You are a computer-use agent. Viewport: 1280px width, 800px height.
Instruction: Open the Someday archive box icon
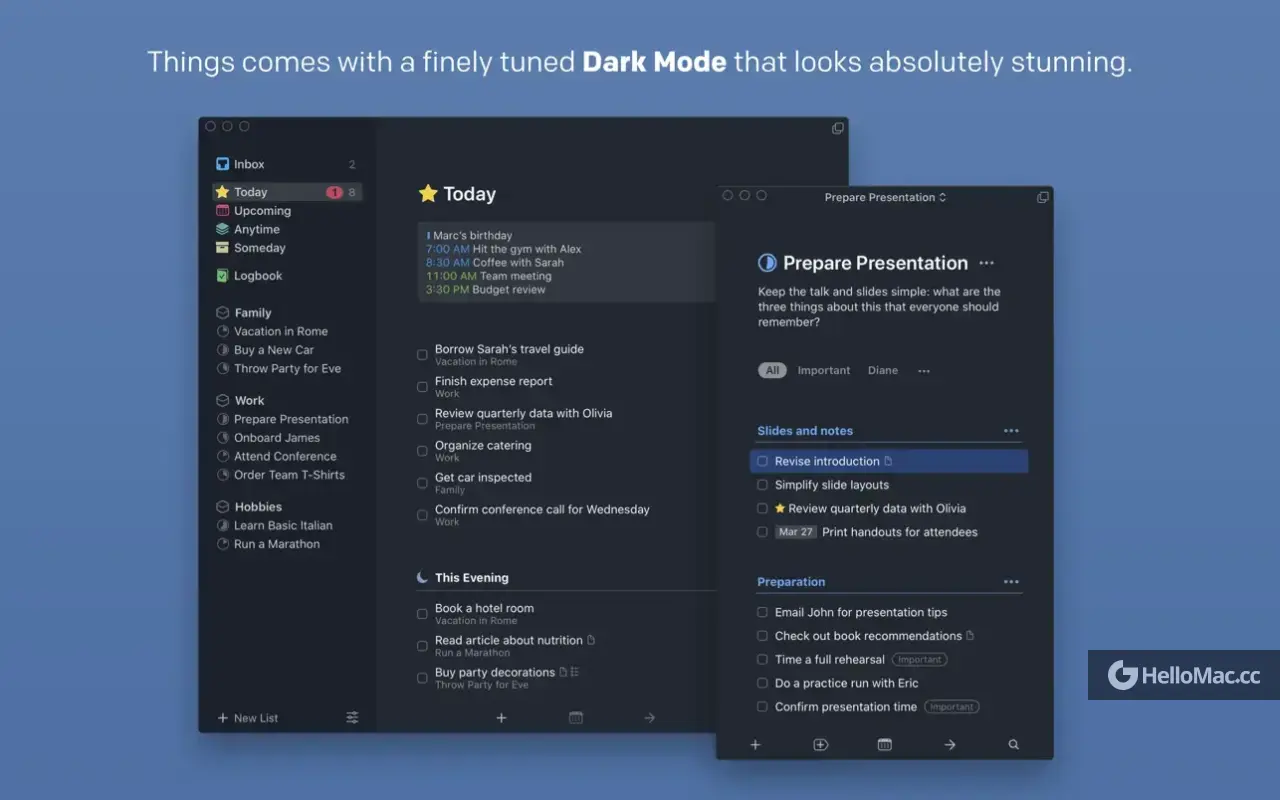(x=223, y=248)
